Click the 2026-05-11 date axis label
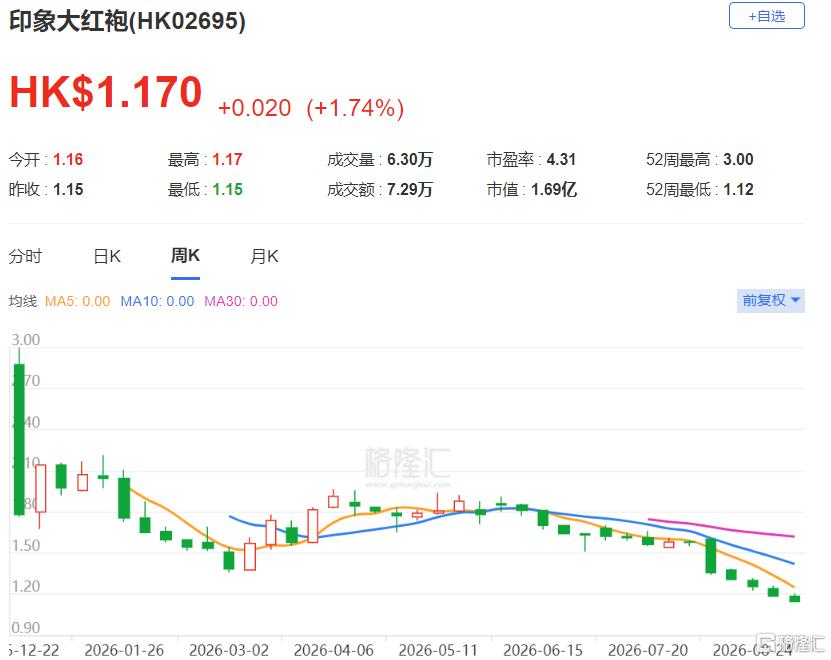The width and height of the screenshot is (831, 660). click(x=438, y=650)
